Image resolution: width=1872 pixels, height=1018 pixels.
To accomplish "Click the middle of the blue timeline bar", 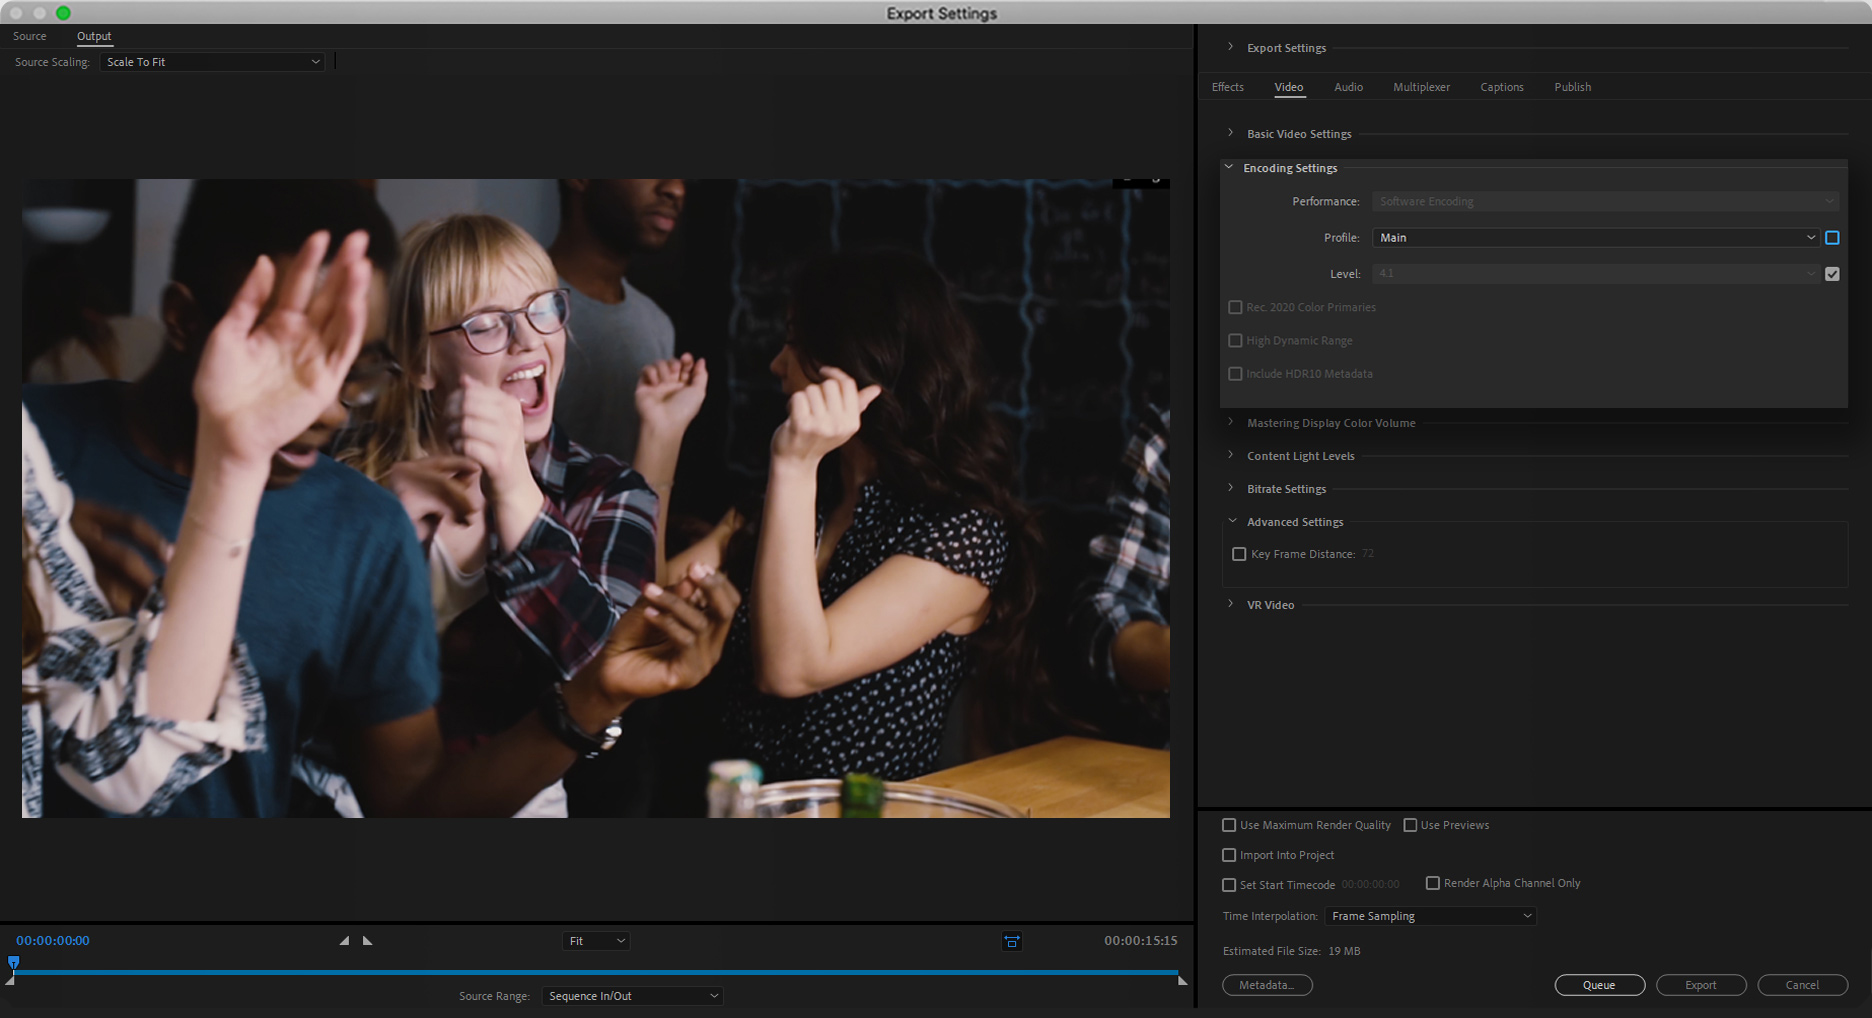I will point(596,971).
